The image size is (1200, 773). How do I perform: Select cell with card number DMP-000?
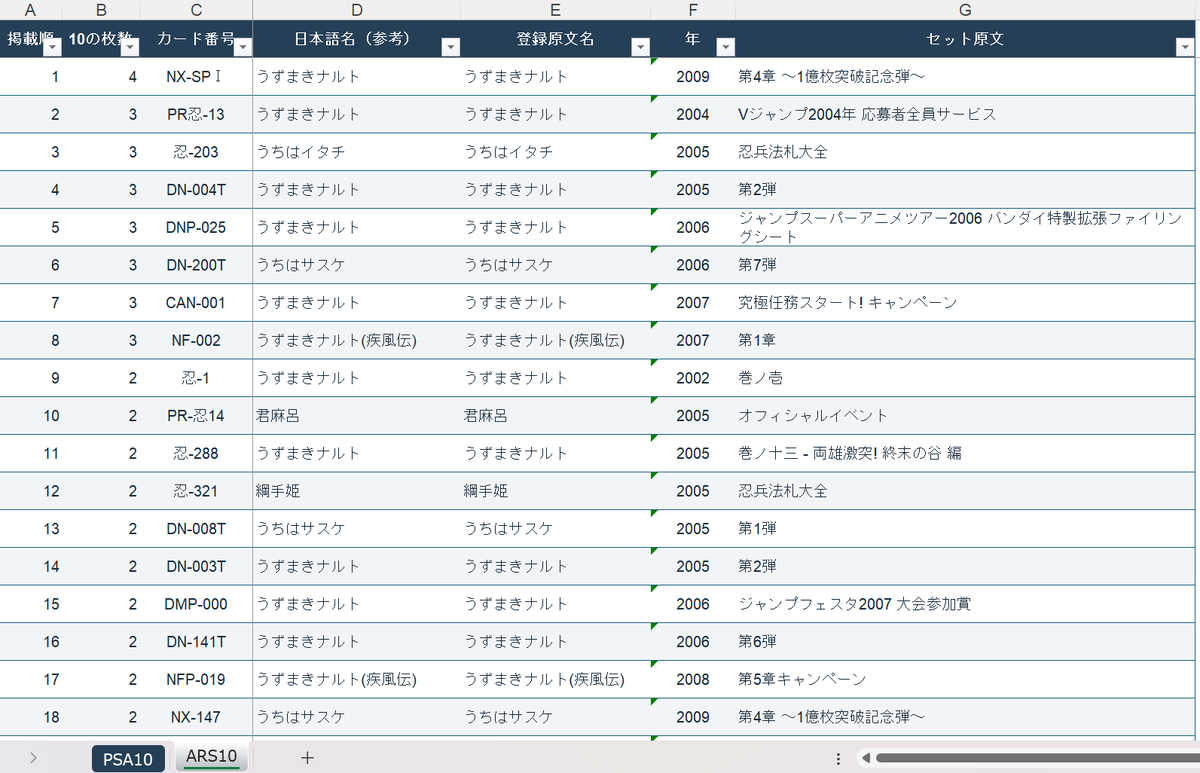[196, 604]
